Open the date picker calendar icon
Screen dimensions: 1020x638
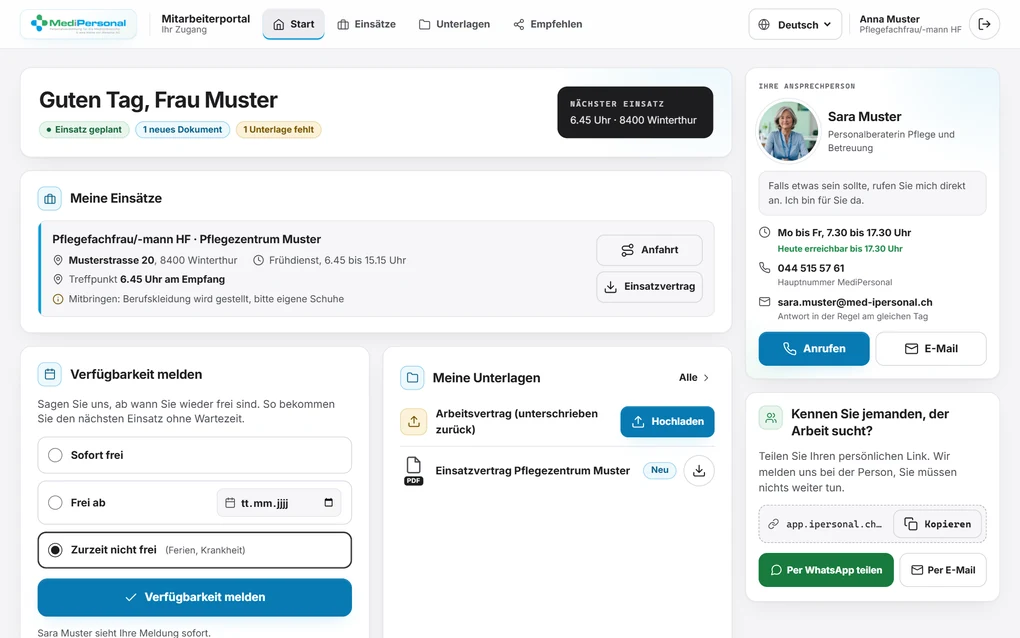click(329, 503)
